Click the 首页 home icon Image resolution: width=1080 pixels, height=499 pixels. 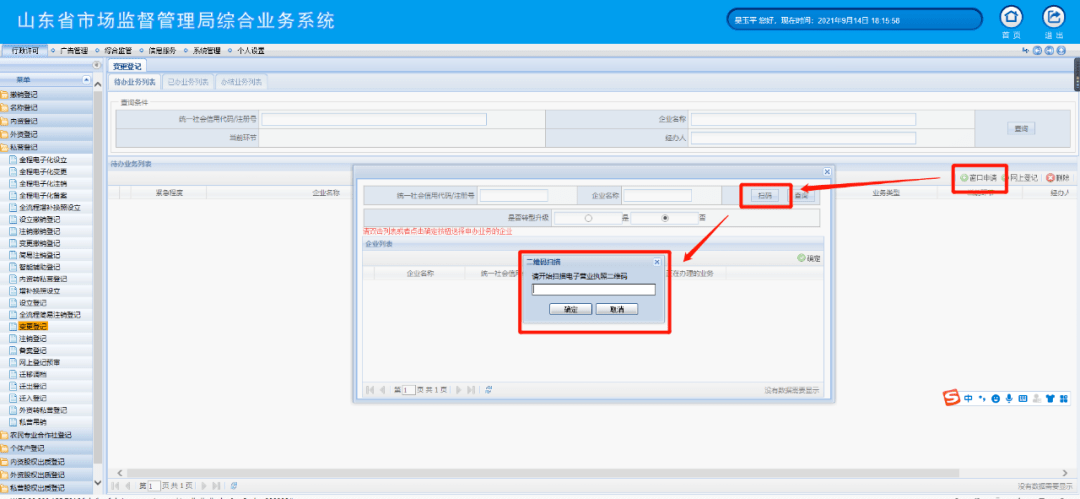(1012, 17)
